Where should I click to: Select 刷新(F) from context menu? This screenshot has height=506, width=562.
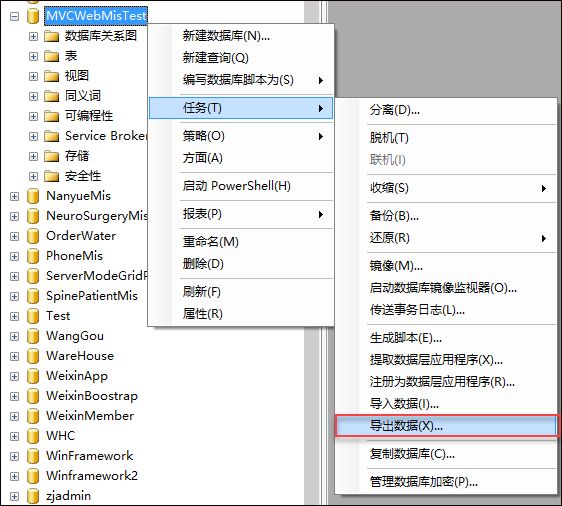point(241,292)
